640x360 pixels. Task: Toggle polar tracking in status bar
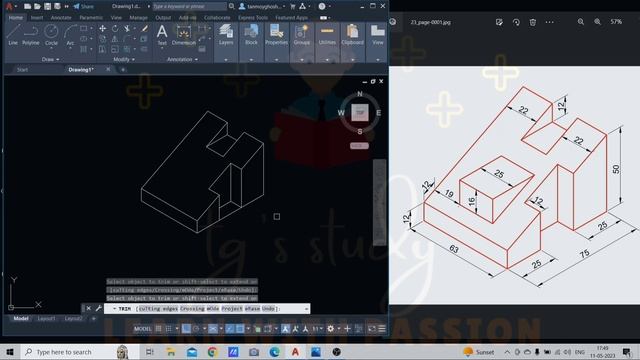[x=196, y=329]
